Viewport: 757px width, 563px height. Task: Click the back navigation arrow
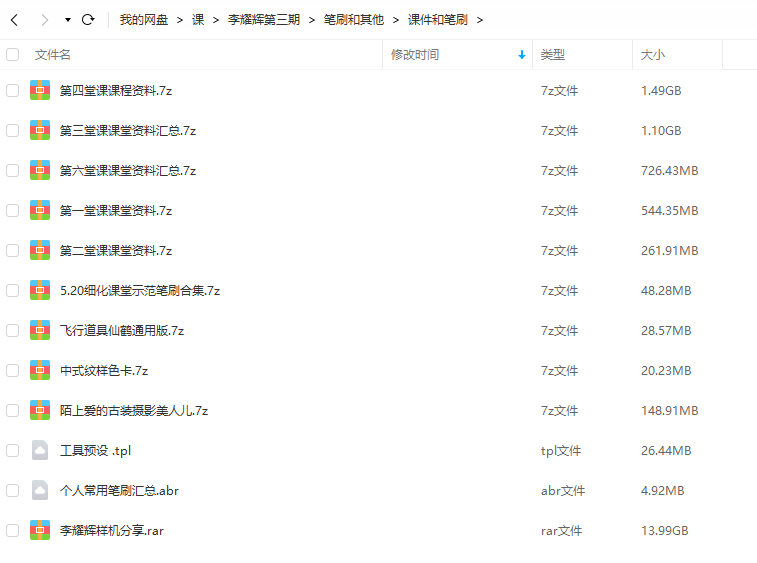coord(15,20)
